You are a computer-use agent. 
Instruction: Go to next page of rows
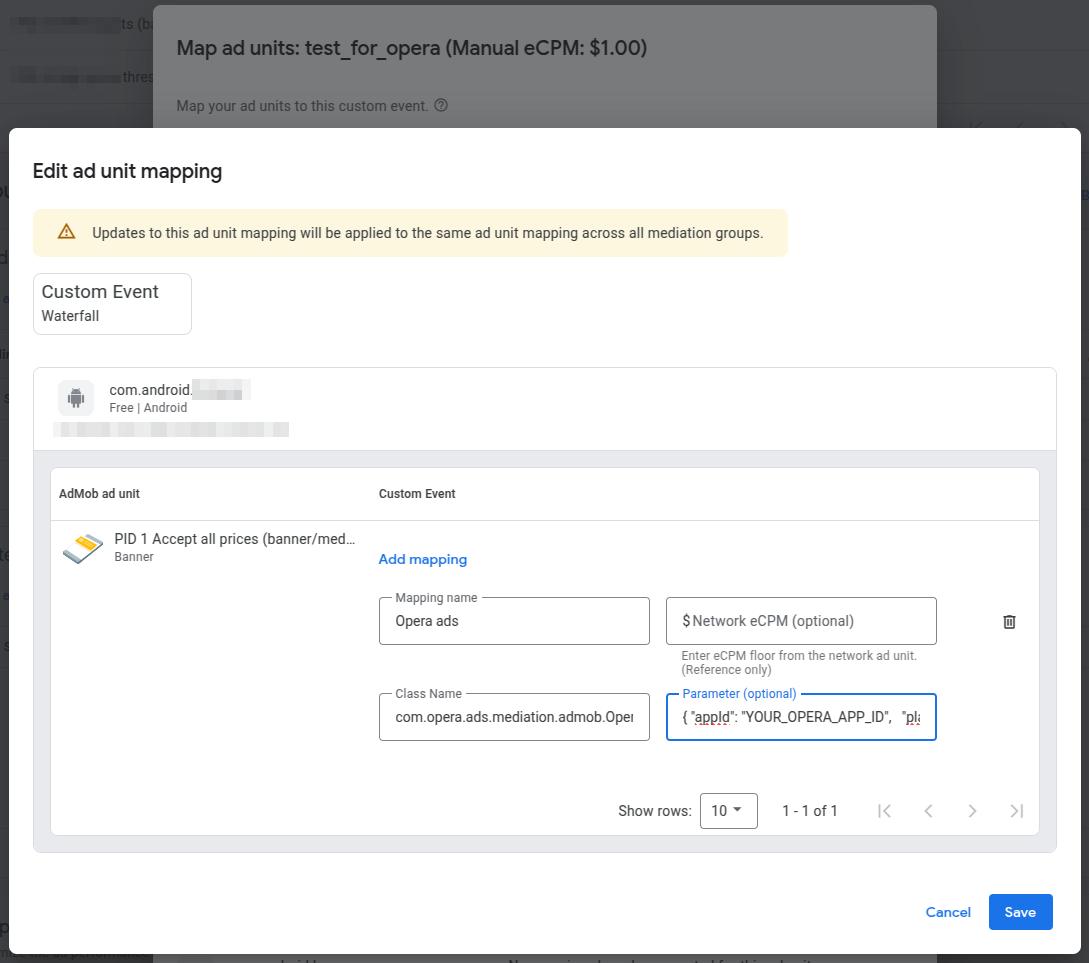[972, 811]
